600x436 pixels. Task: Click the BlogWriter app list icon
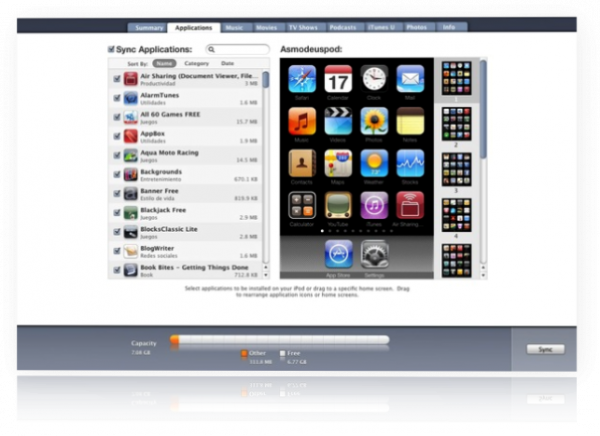click(x=130, y=251)
